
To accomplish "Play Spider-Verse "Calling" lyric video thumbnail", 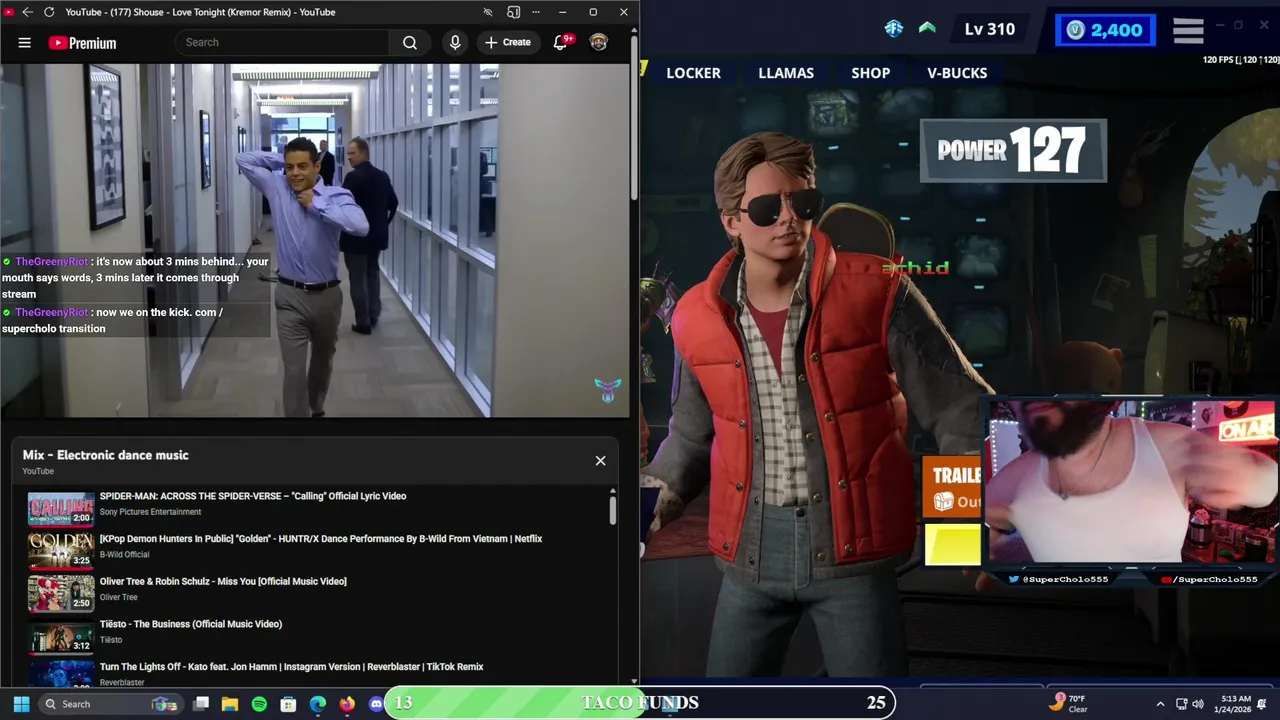I will (60, 509).
